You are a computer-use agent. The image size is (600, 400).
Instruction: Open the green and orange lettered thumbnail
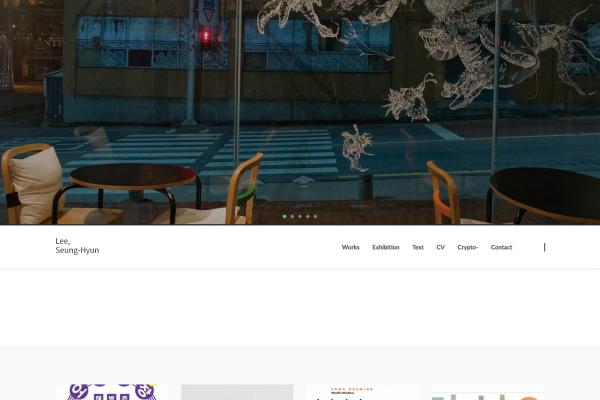(487, 392)
